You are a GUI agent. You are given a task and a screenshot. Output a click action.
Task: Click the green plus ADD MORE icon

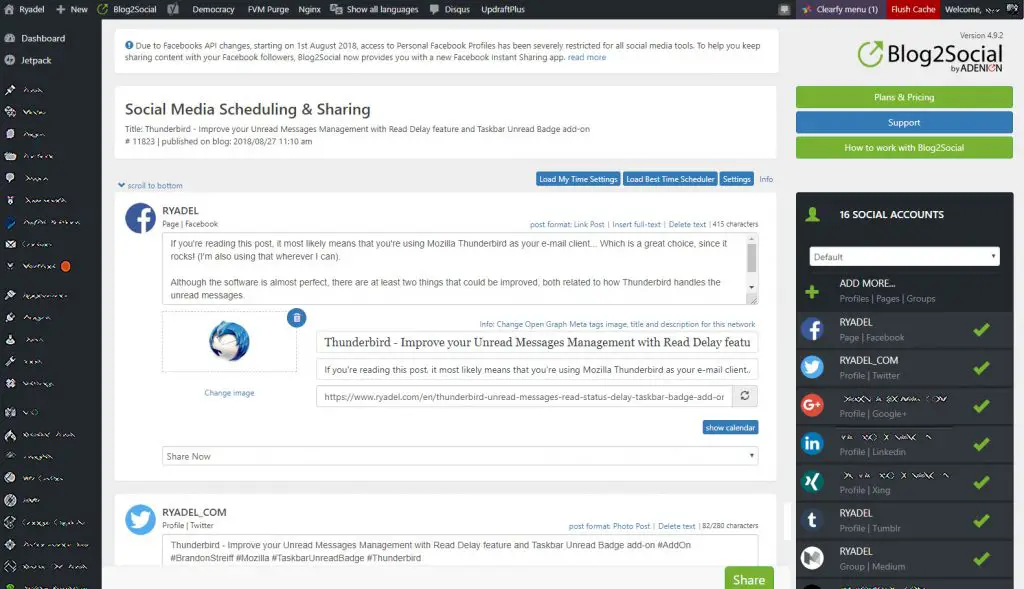[x=812, y=291]
